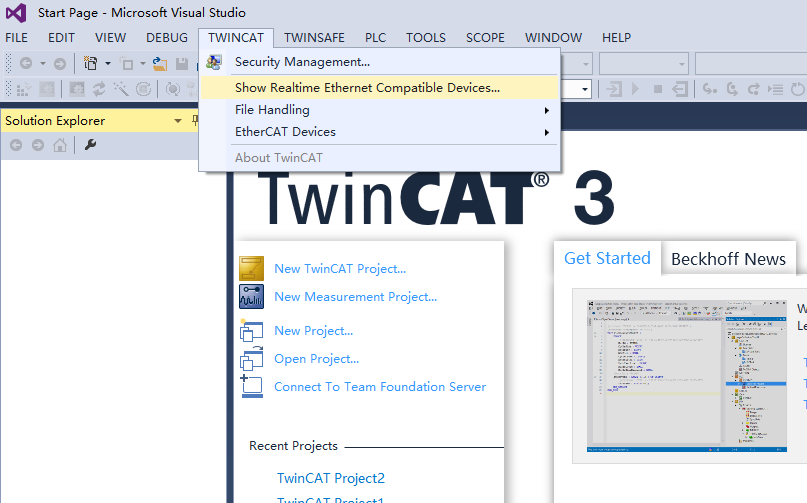Viewport: 807px width, 503px height.
Task: Click the Visual Studio logo icon
Action: pos(16,12)
